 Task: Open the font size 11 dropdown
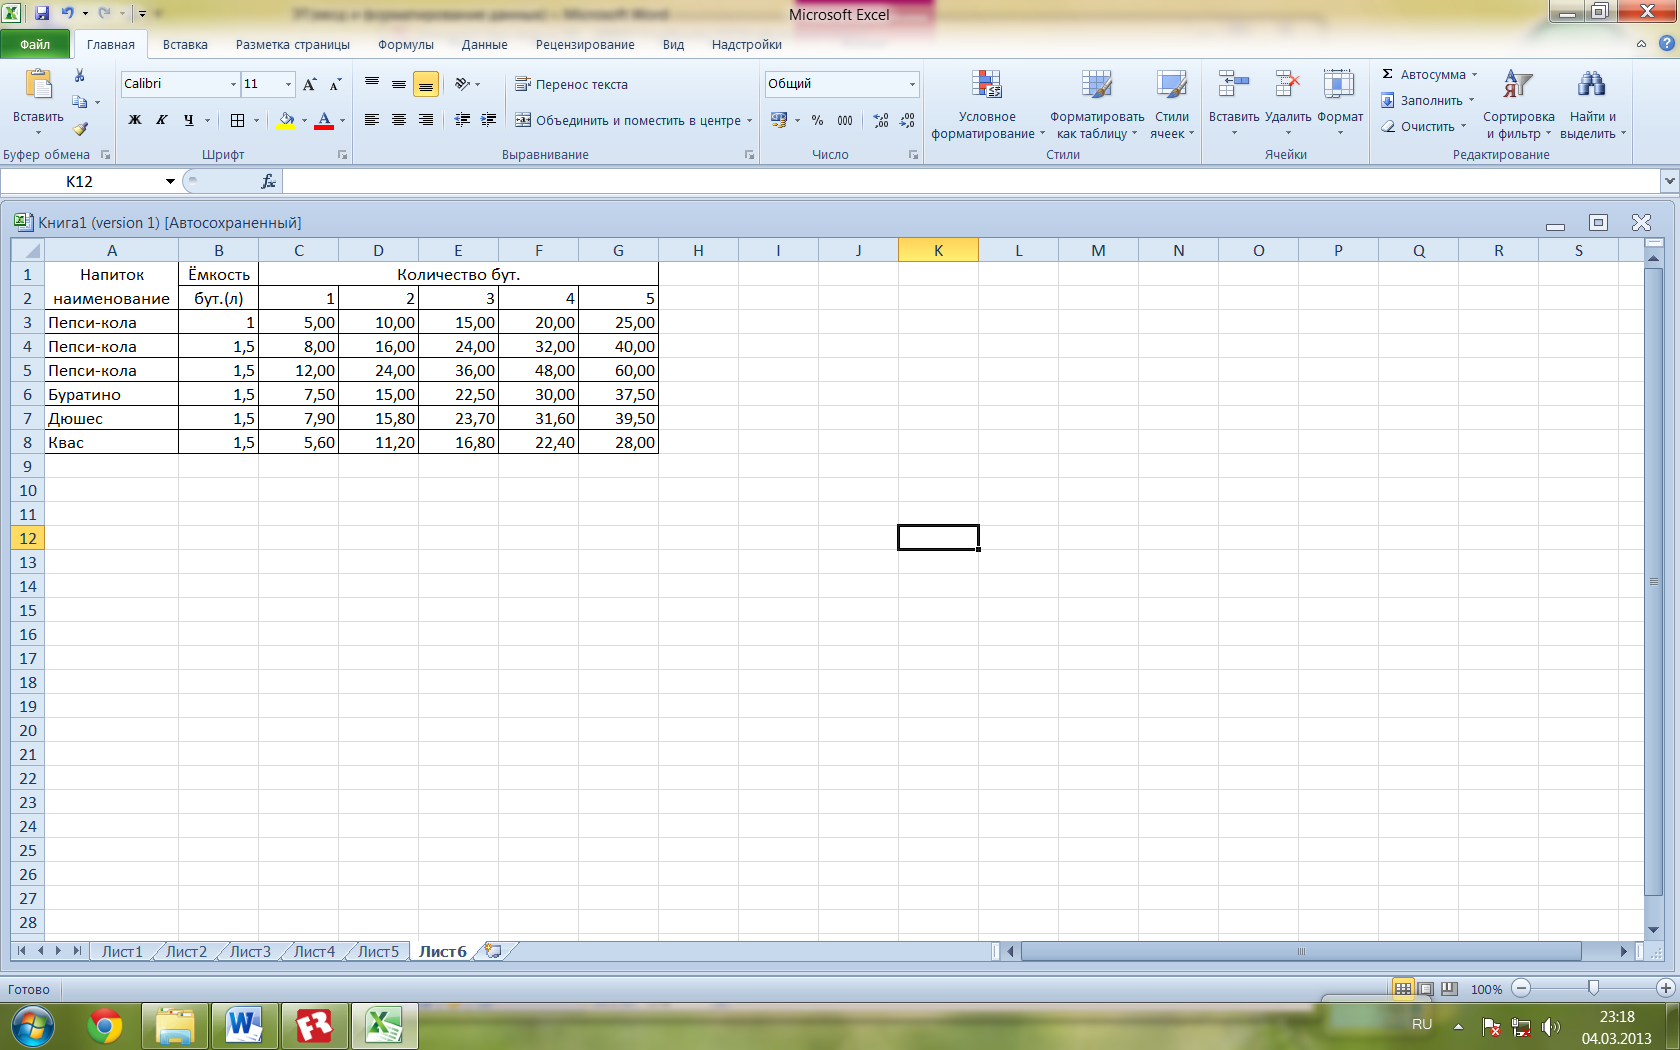coord(288,84)
